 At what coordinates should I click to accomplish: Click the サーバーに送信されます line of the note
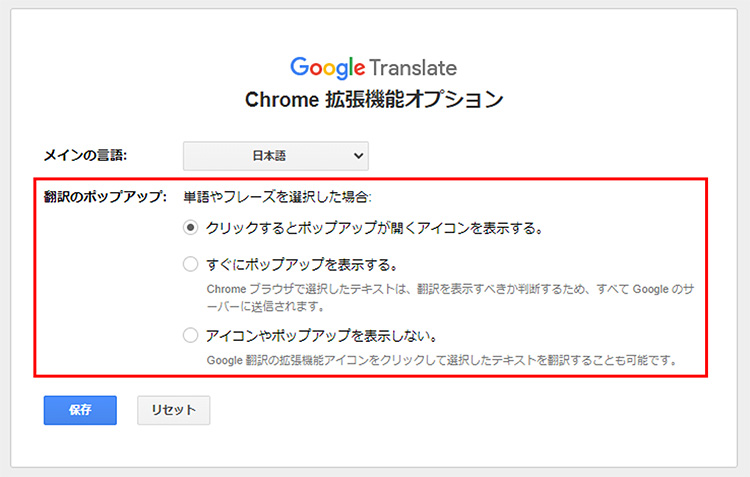tap(265, 306)
